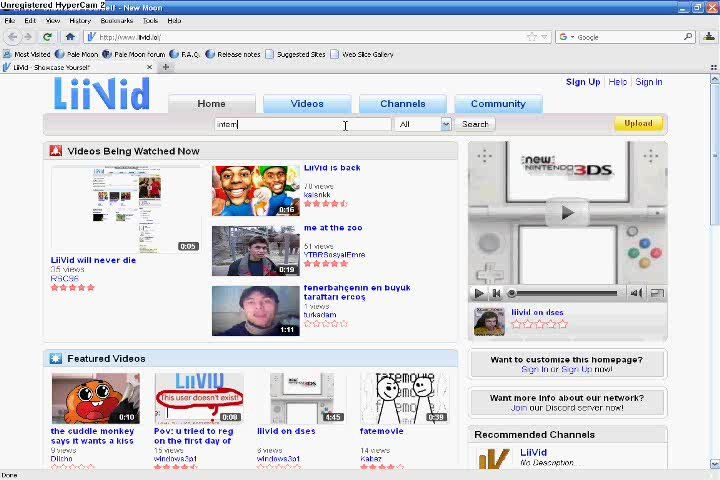Open the Suggested Sites bookmark
The height and width of the screenshot is (480, 720).
295,54
